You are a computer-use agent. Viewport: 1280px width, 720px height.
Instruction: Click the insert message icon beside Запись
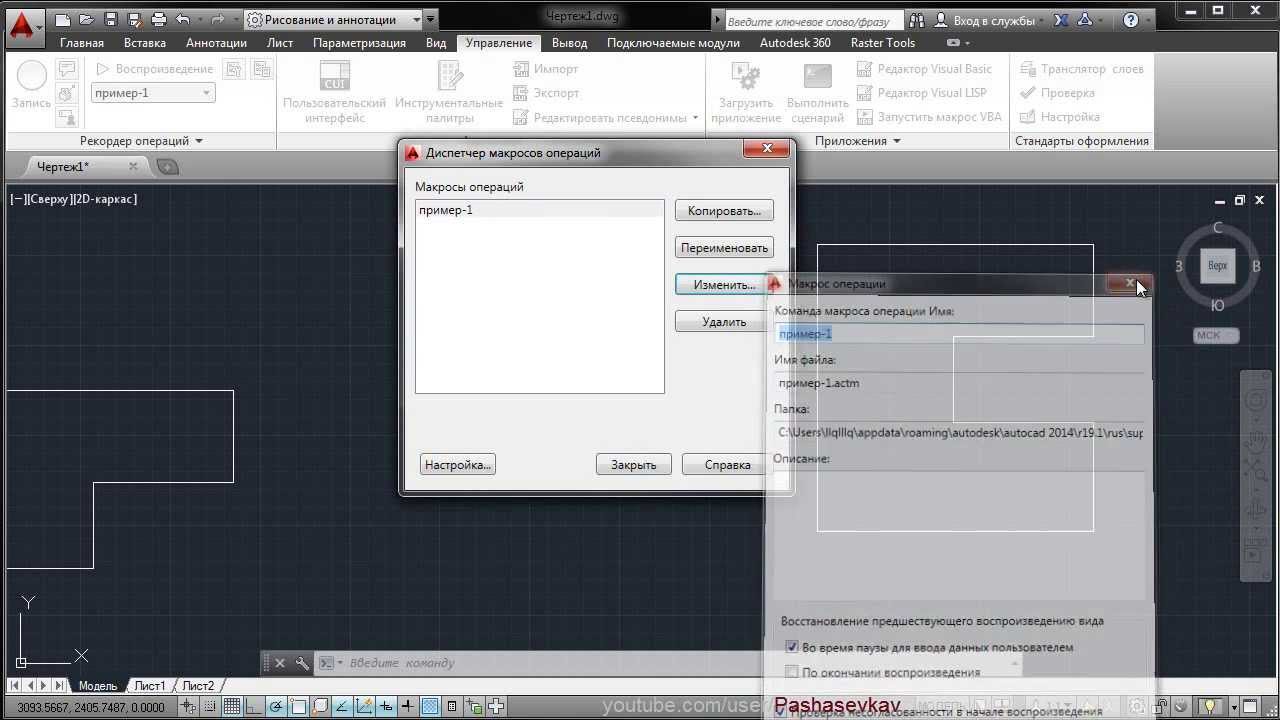(67, 69)
